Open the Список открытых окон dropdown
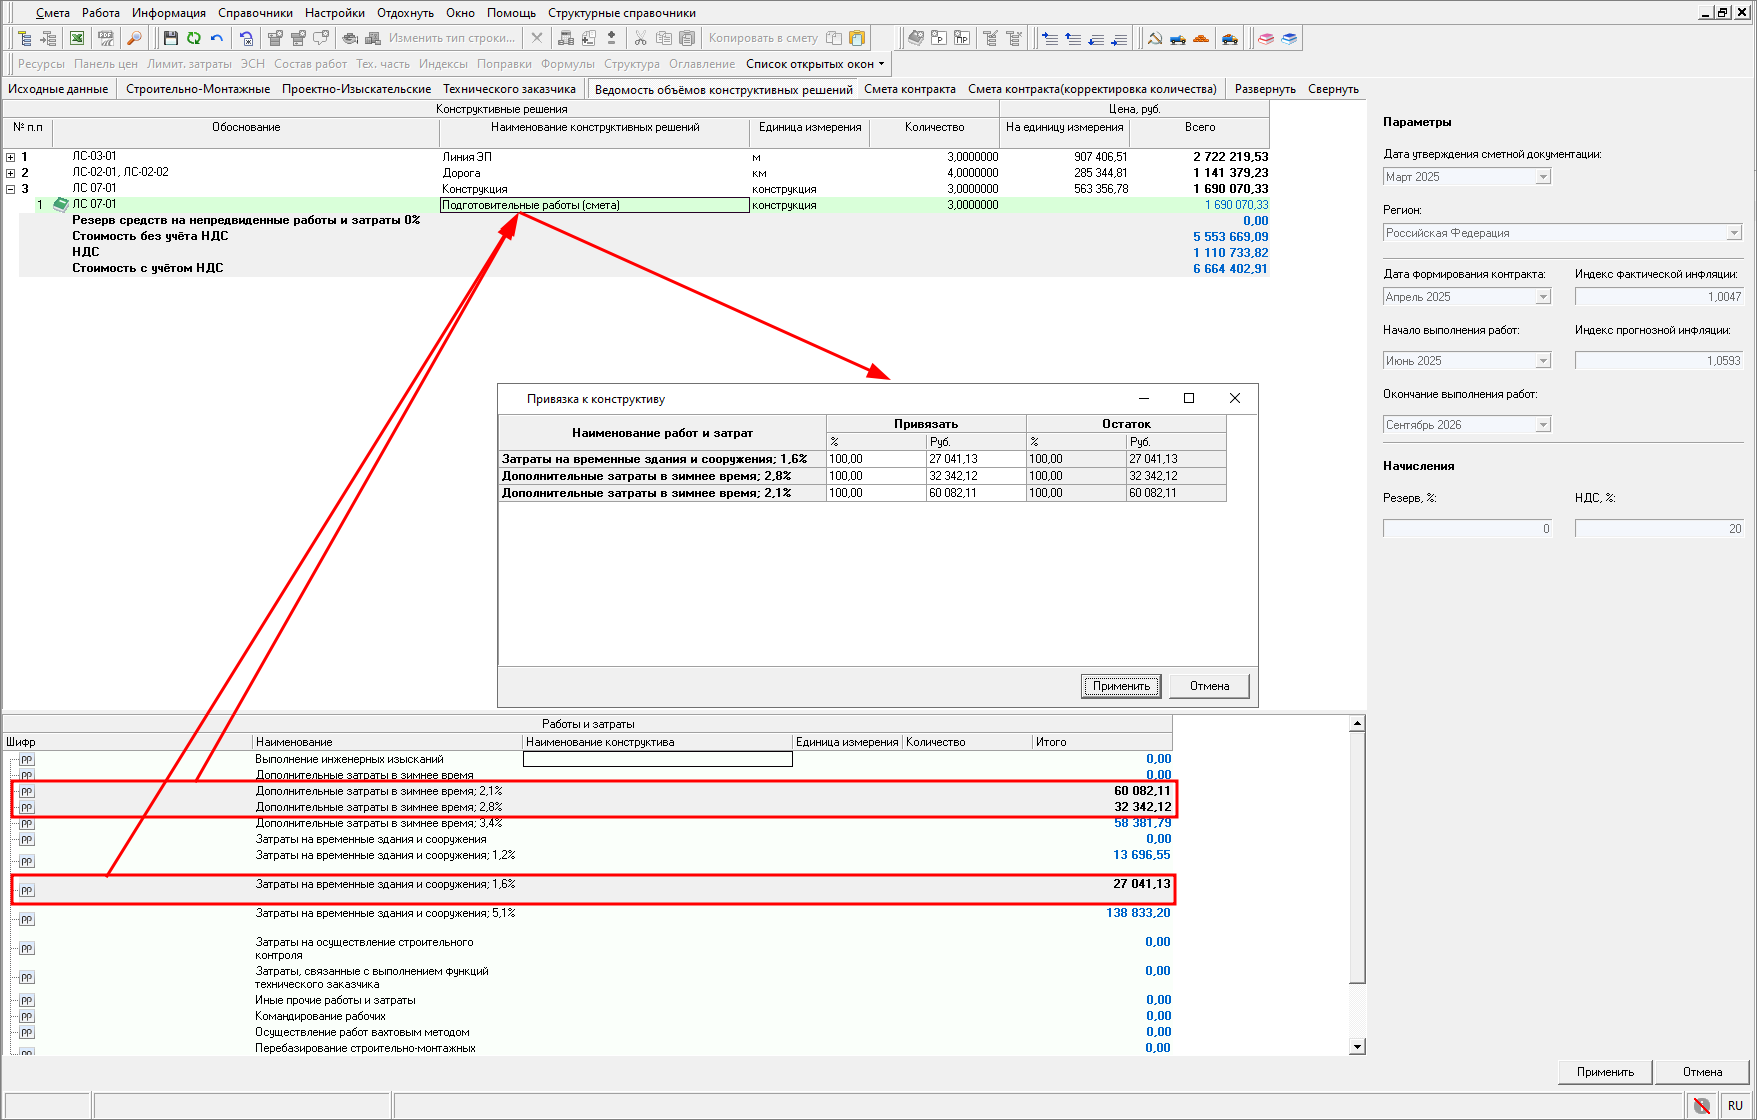The image size is (1757, 1120). coord(815,64)
